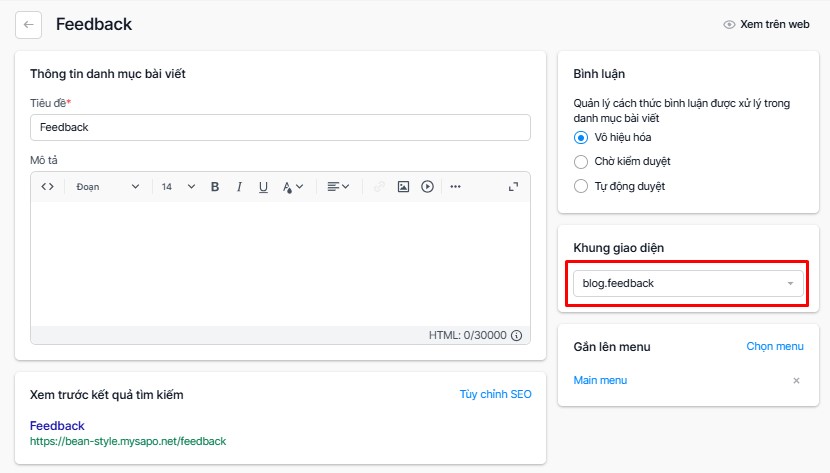Click Chọn menu link
830x473 pixels.
(x=775, y=346)
